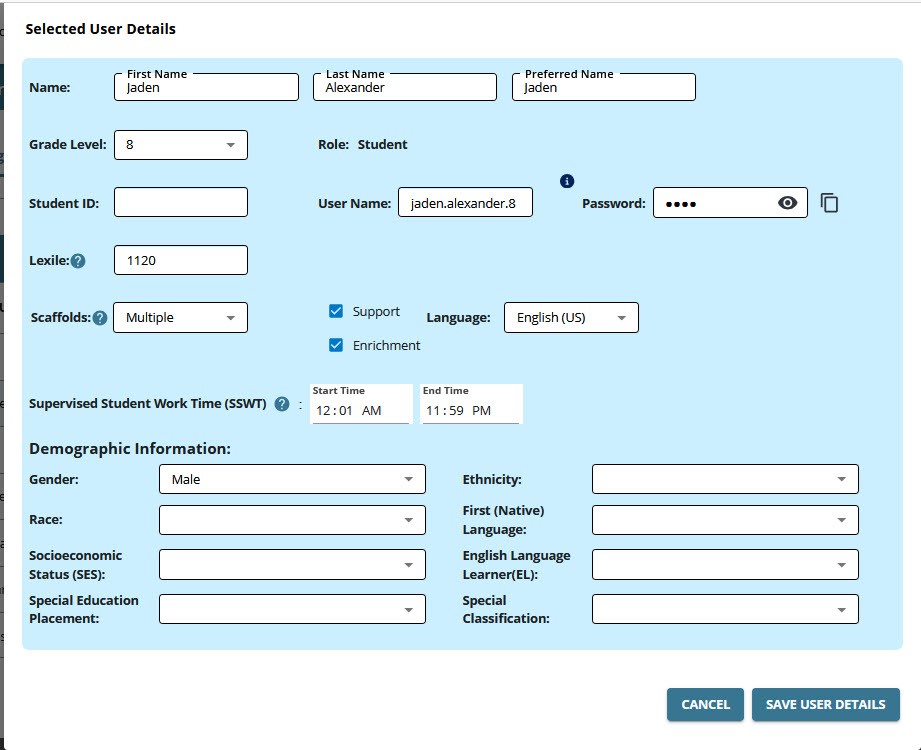Expand the Ethnicity dropdown

tap(725, 479)
